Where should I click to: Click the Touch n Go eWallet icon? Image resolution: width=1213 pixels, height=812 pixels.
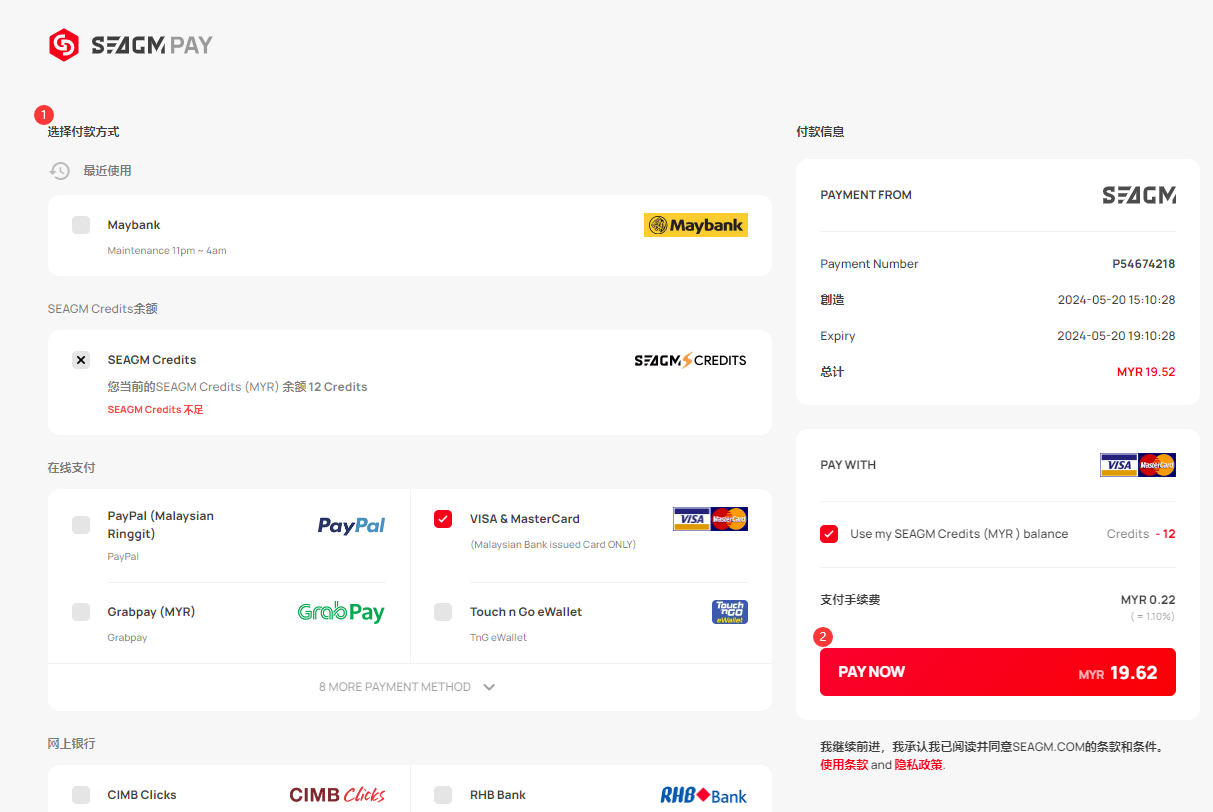click(730, 612)
